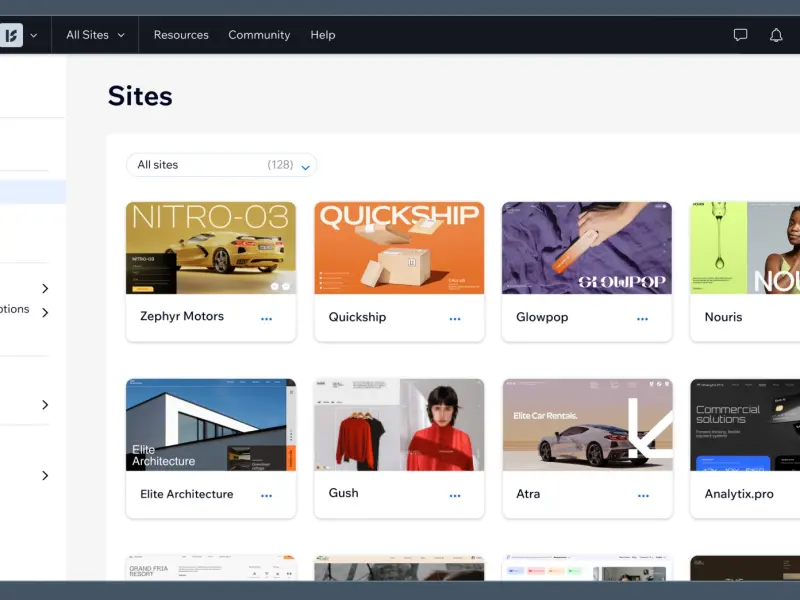This screenshot has height=600, width=800.
Task: Open the Elite Architecture site thumbnail
Action: 211,424
